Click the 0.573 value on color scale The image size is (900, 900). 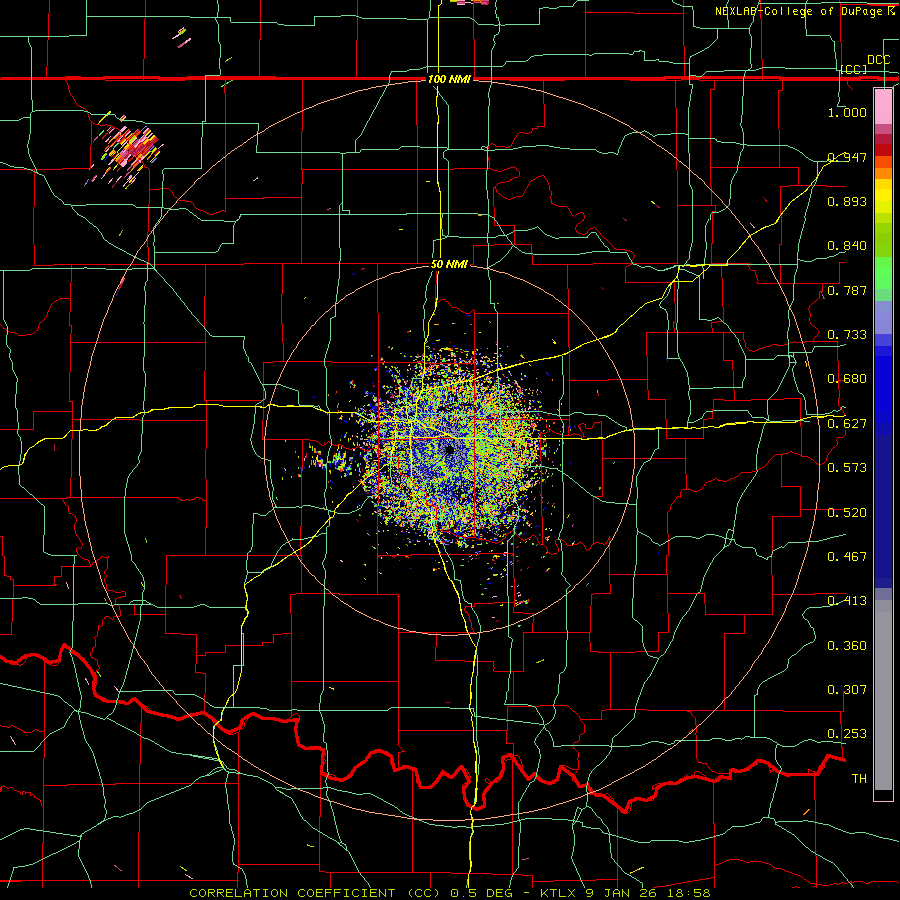tap(847, 468)
